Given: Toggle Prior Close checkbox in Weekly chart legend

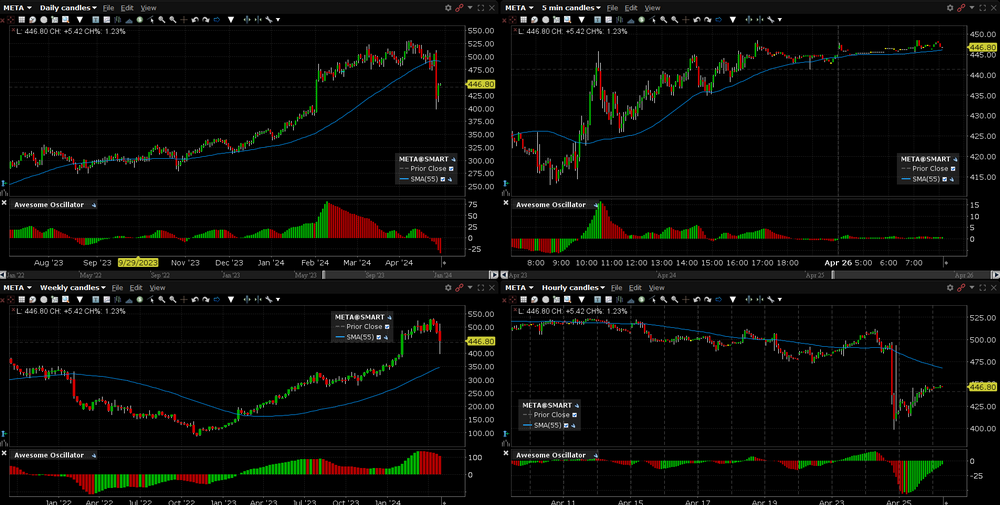Looking at the screenshot, I should pos(386,326).
